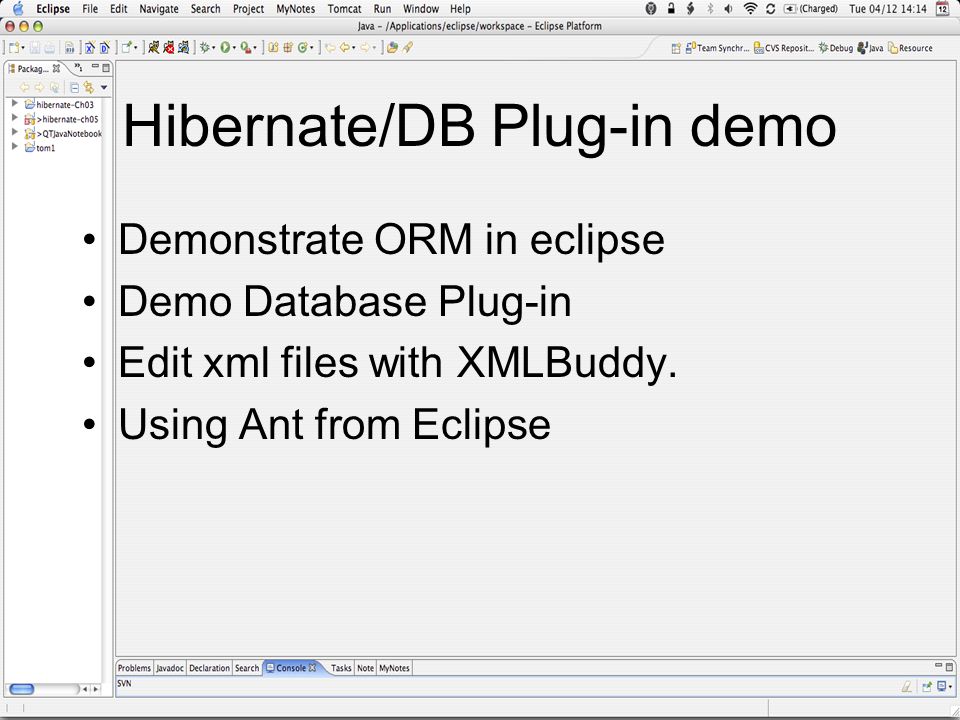This screenshot has width=960, height=720.
Task: Open the Debug dropdown arrow
Action: [x=214, y=48]
